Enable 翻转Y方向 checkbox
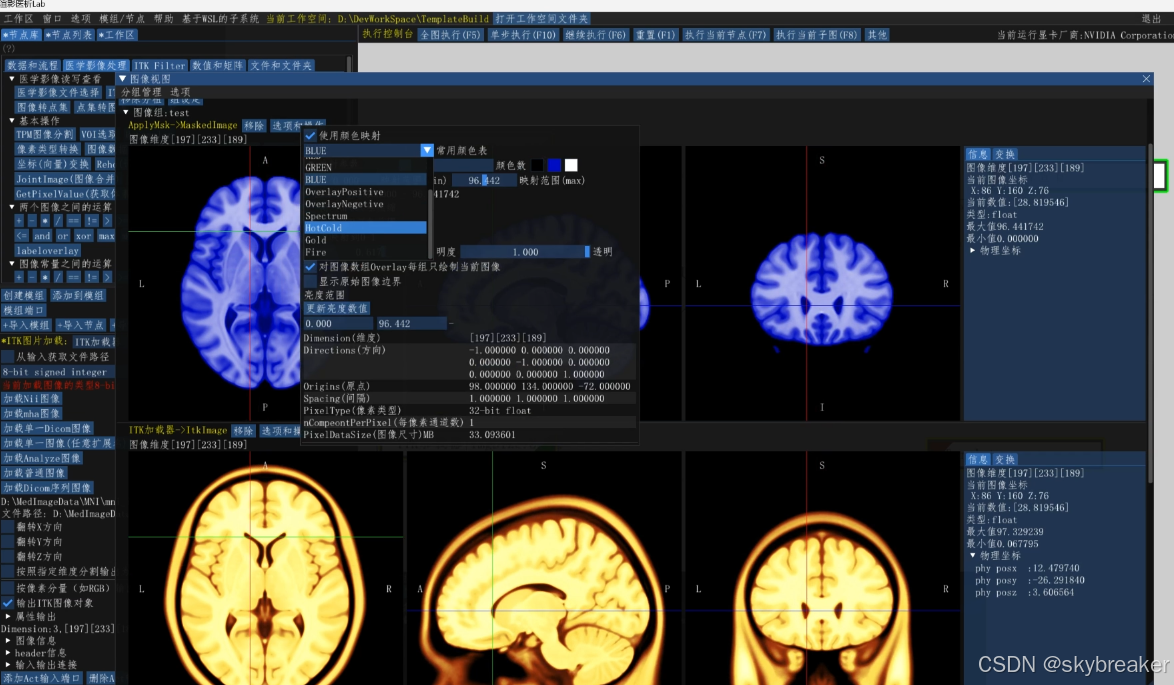The height and width of the screenshot is (685, 1174). pyautogui.click(x=7, y=541)
